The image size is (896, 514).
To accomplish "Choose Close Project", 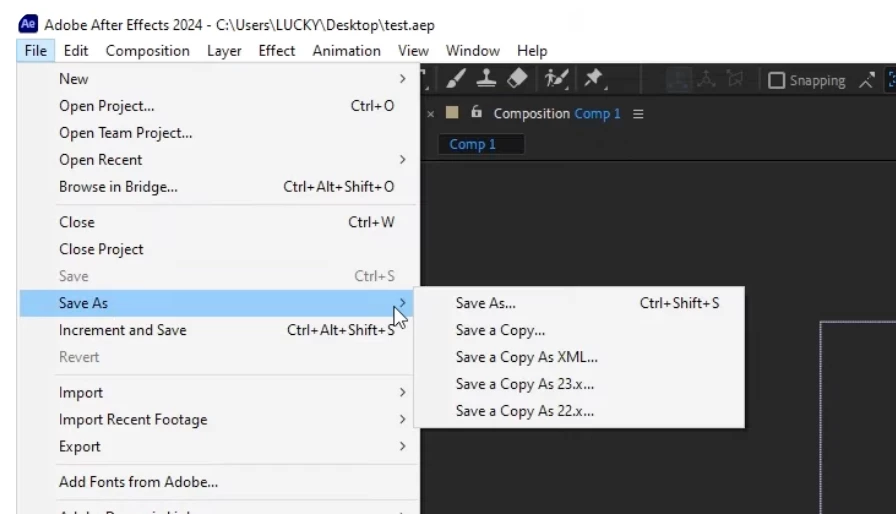I will click(218, 249).
